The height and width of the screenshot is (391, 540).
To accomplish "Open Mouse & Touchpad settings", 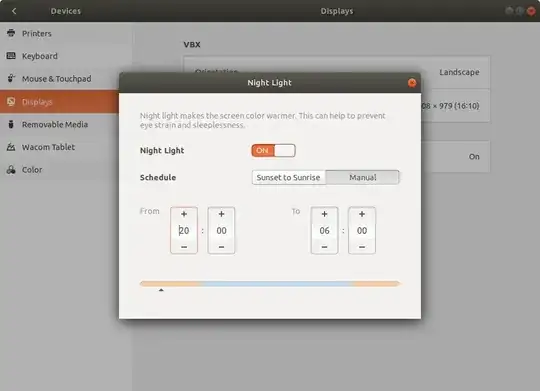I will coord(59,79).
